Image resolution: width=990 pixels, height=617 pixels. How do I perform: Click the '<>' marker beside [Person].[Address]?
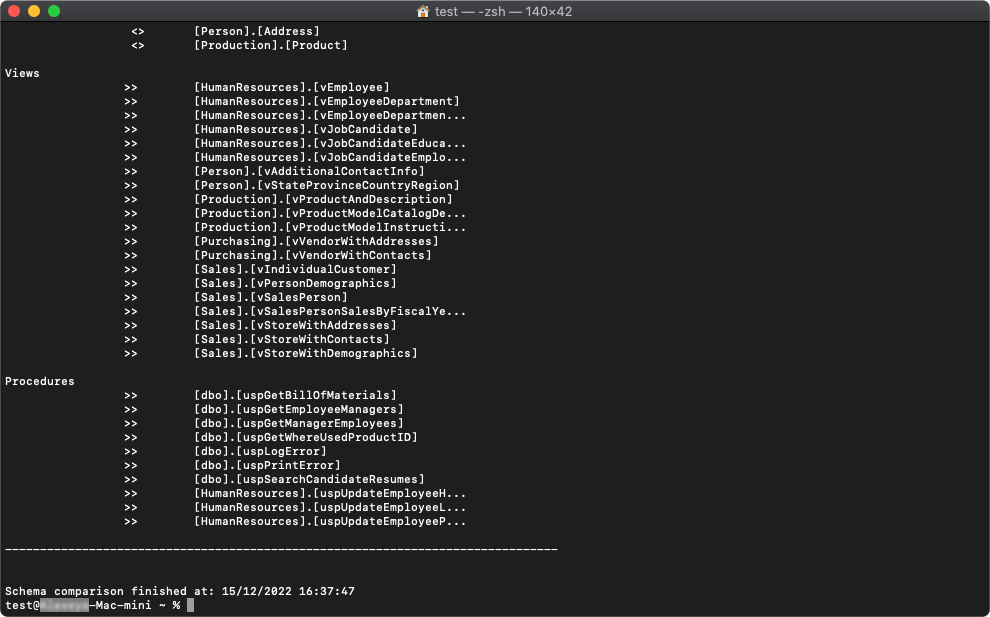pyautogui.click(x=138, y=31)
